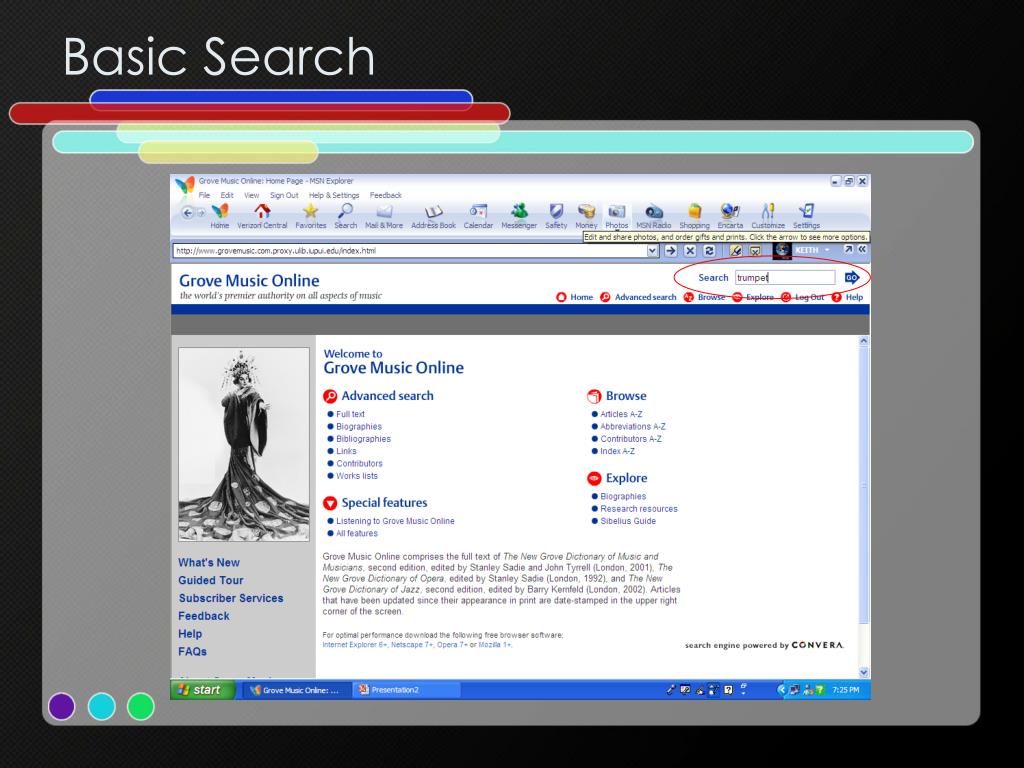1024x768 pixels.
Task: Open the Works lists link
Action: [357, 476]
